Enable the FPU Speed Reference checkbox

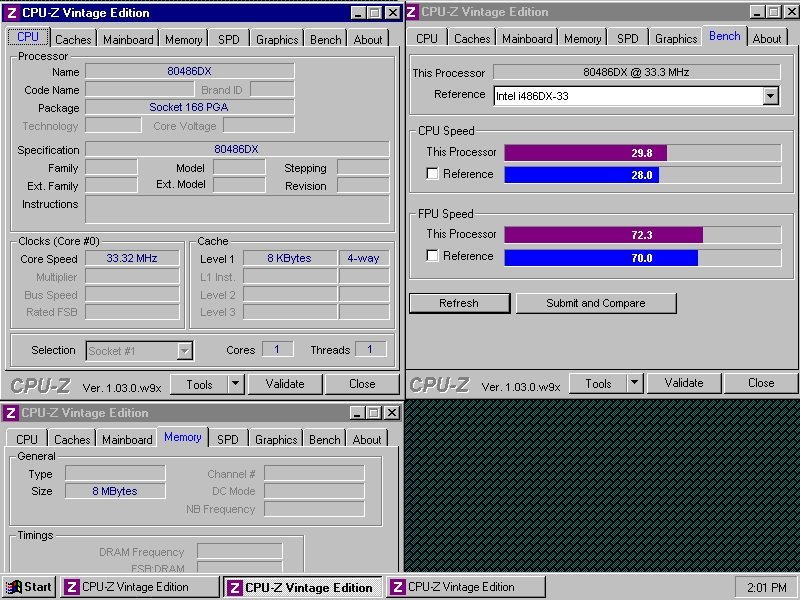(432, 256)
